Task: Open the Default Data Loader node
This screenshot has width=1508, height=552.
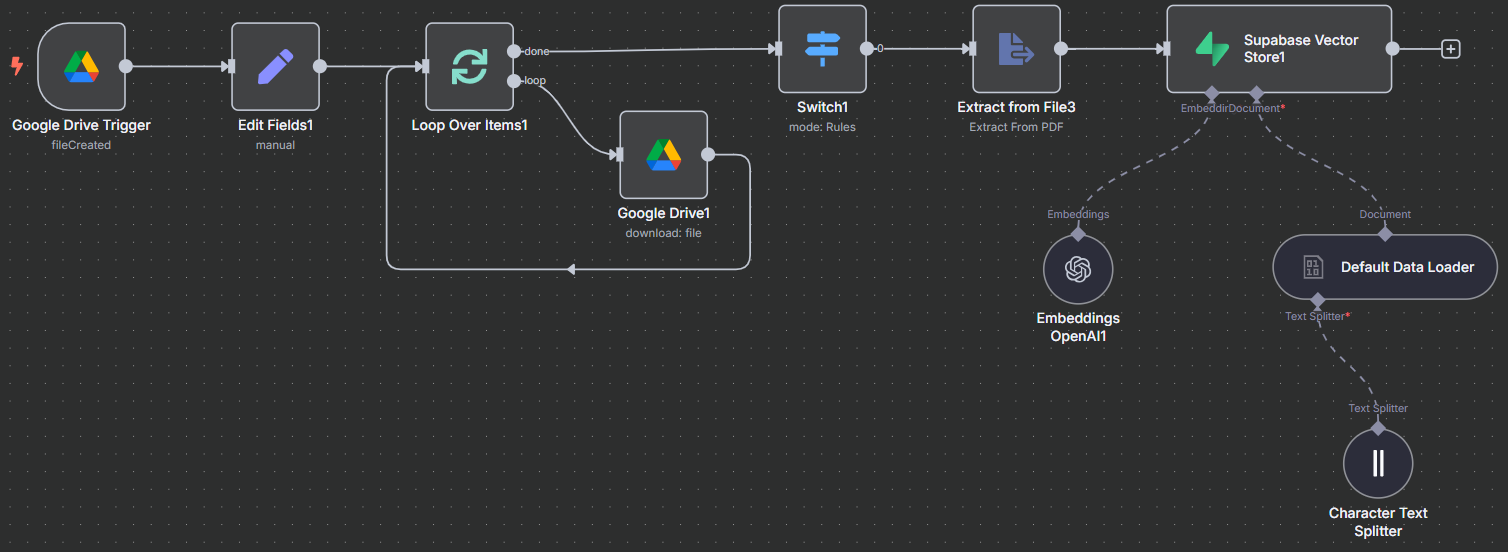Action: pos(1385,267)
